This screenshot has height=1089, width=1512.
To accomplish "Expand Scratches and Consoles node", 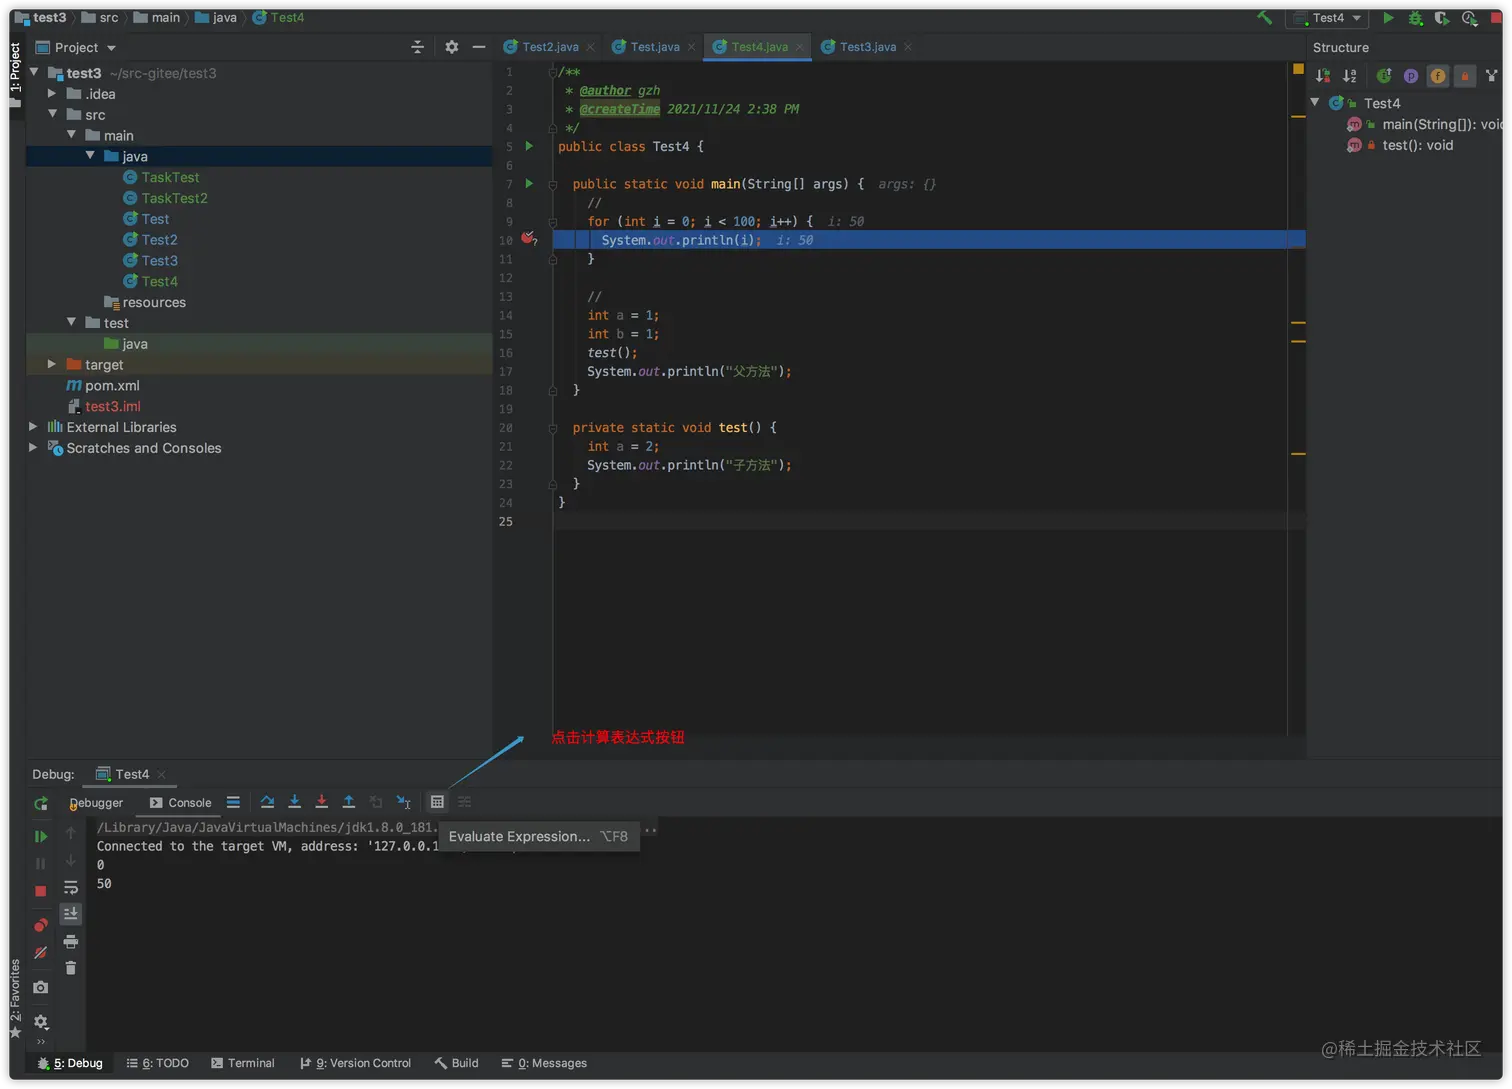I will (33, 448).
